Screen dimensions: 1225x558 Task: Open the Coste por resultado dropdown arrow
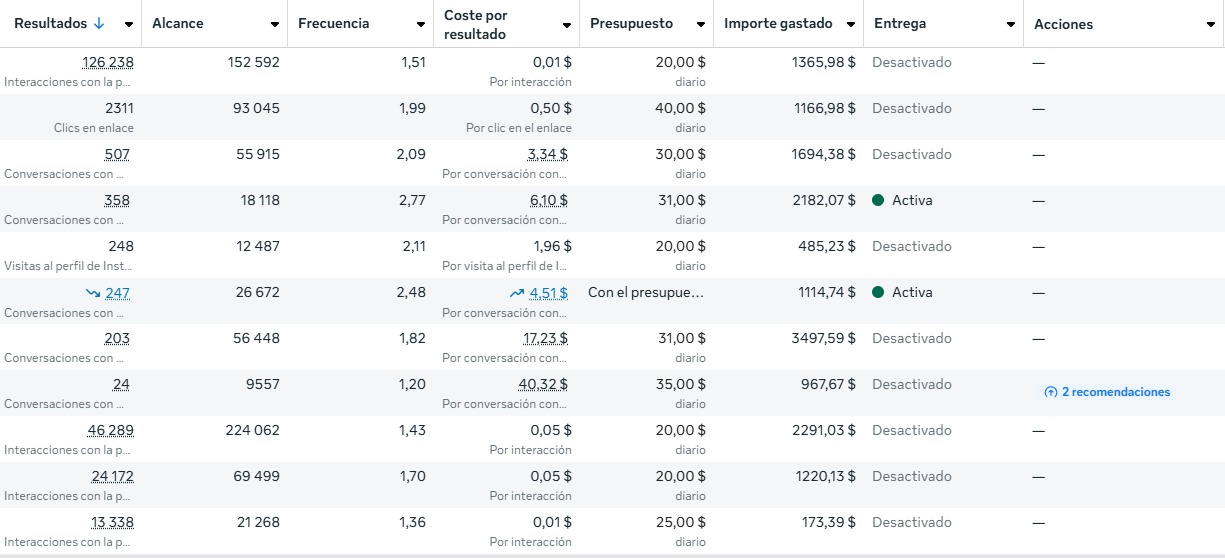567,25
